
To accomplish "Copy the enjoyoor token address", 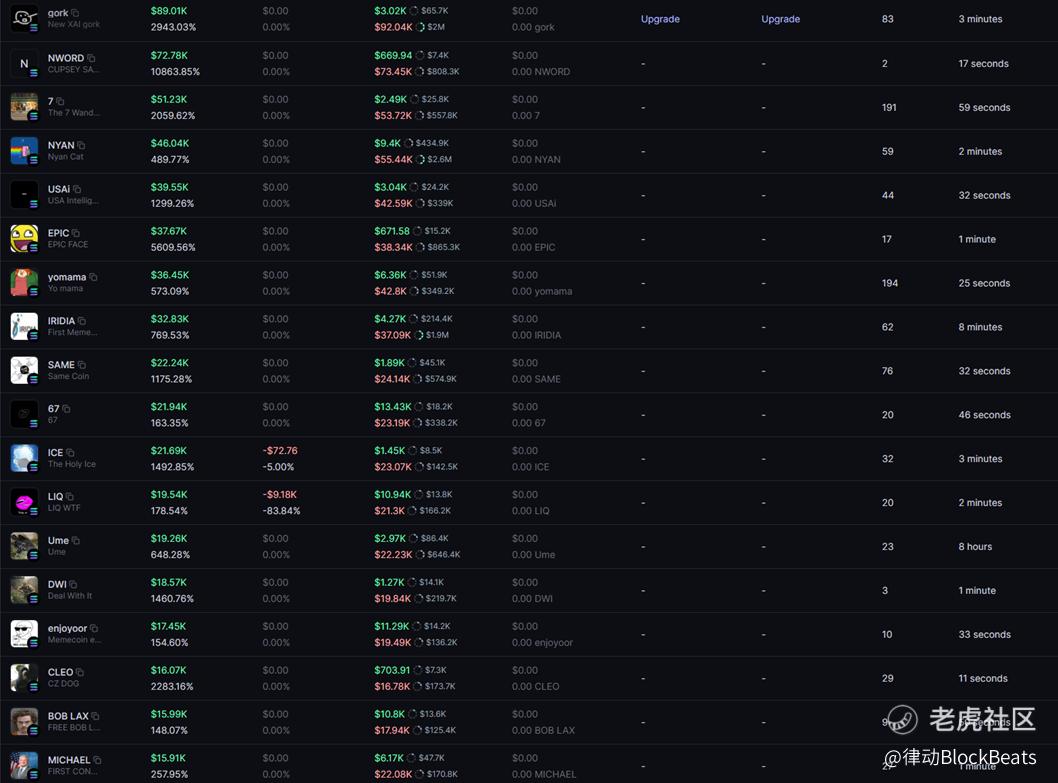I will coord(94,629).
